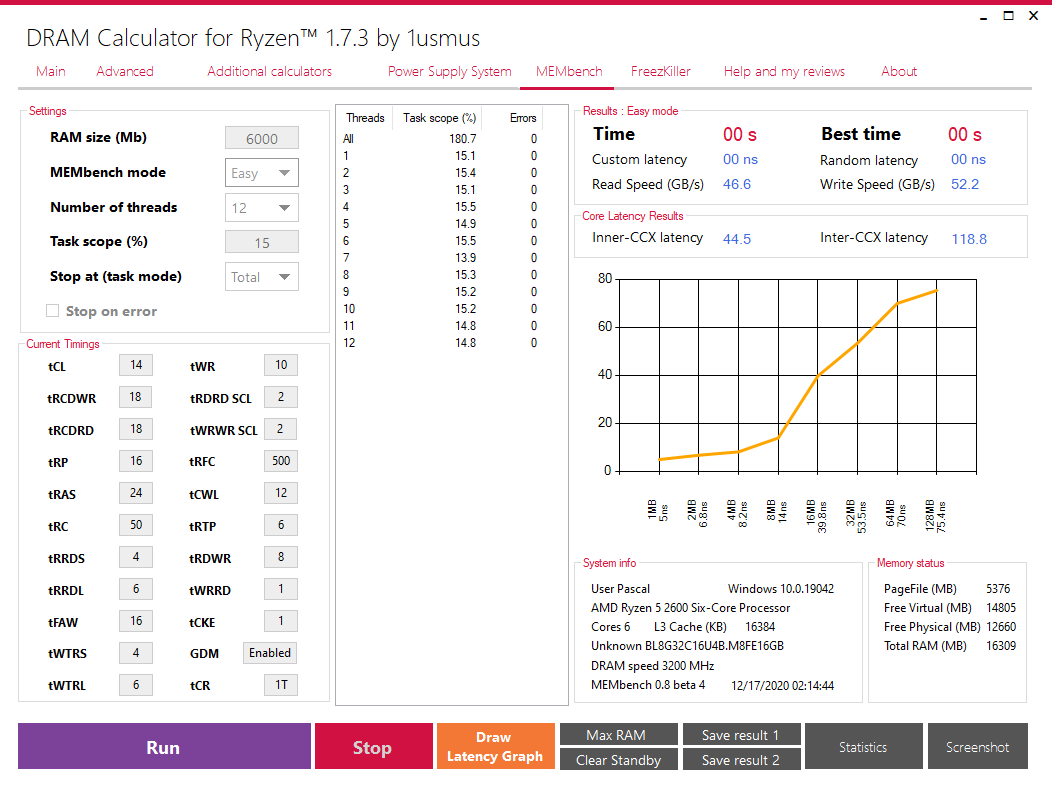Click the tWR value field
The image size is (1052, 791).
pyautogui.click(x=281, y=365)
